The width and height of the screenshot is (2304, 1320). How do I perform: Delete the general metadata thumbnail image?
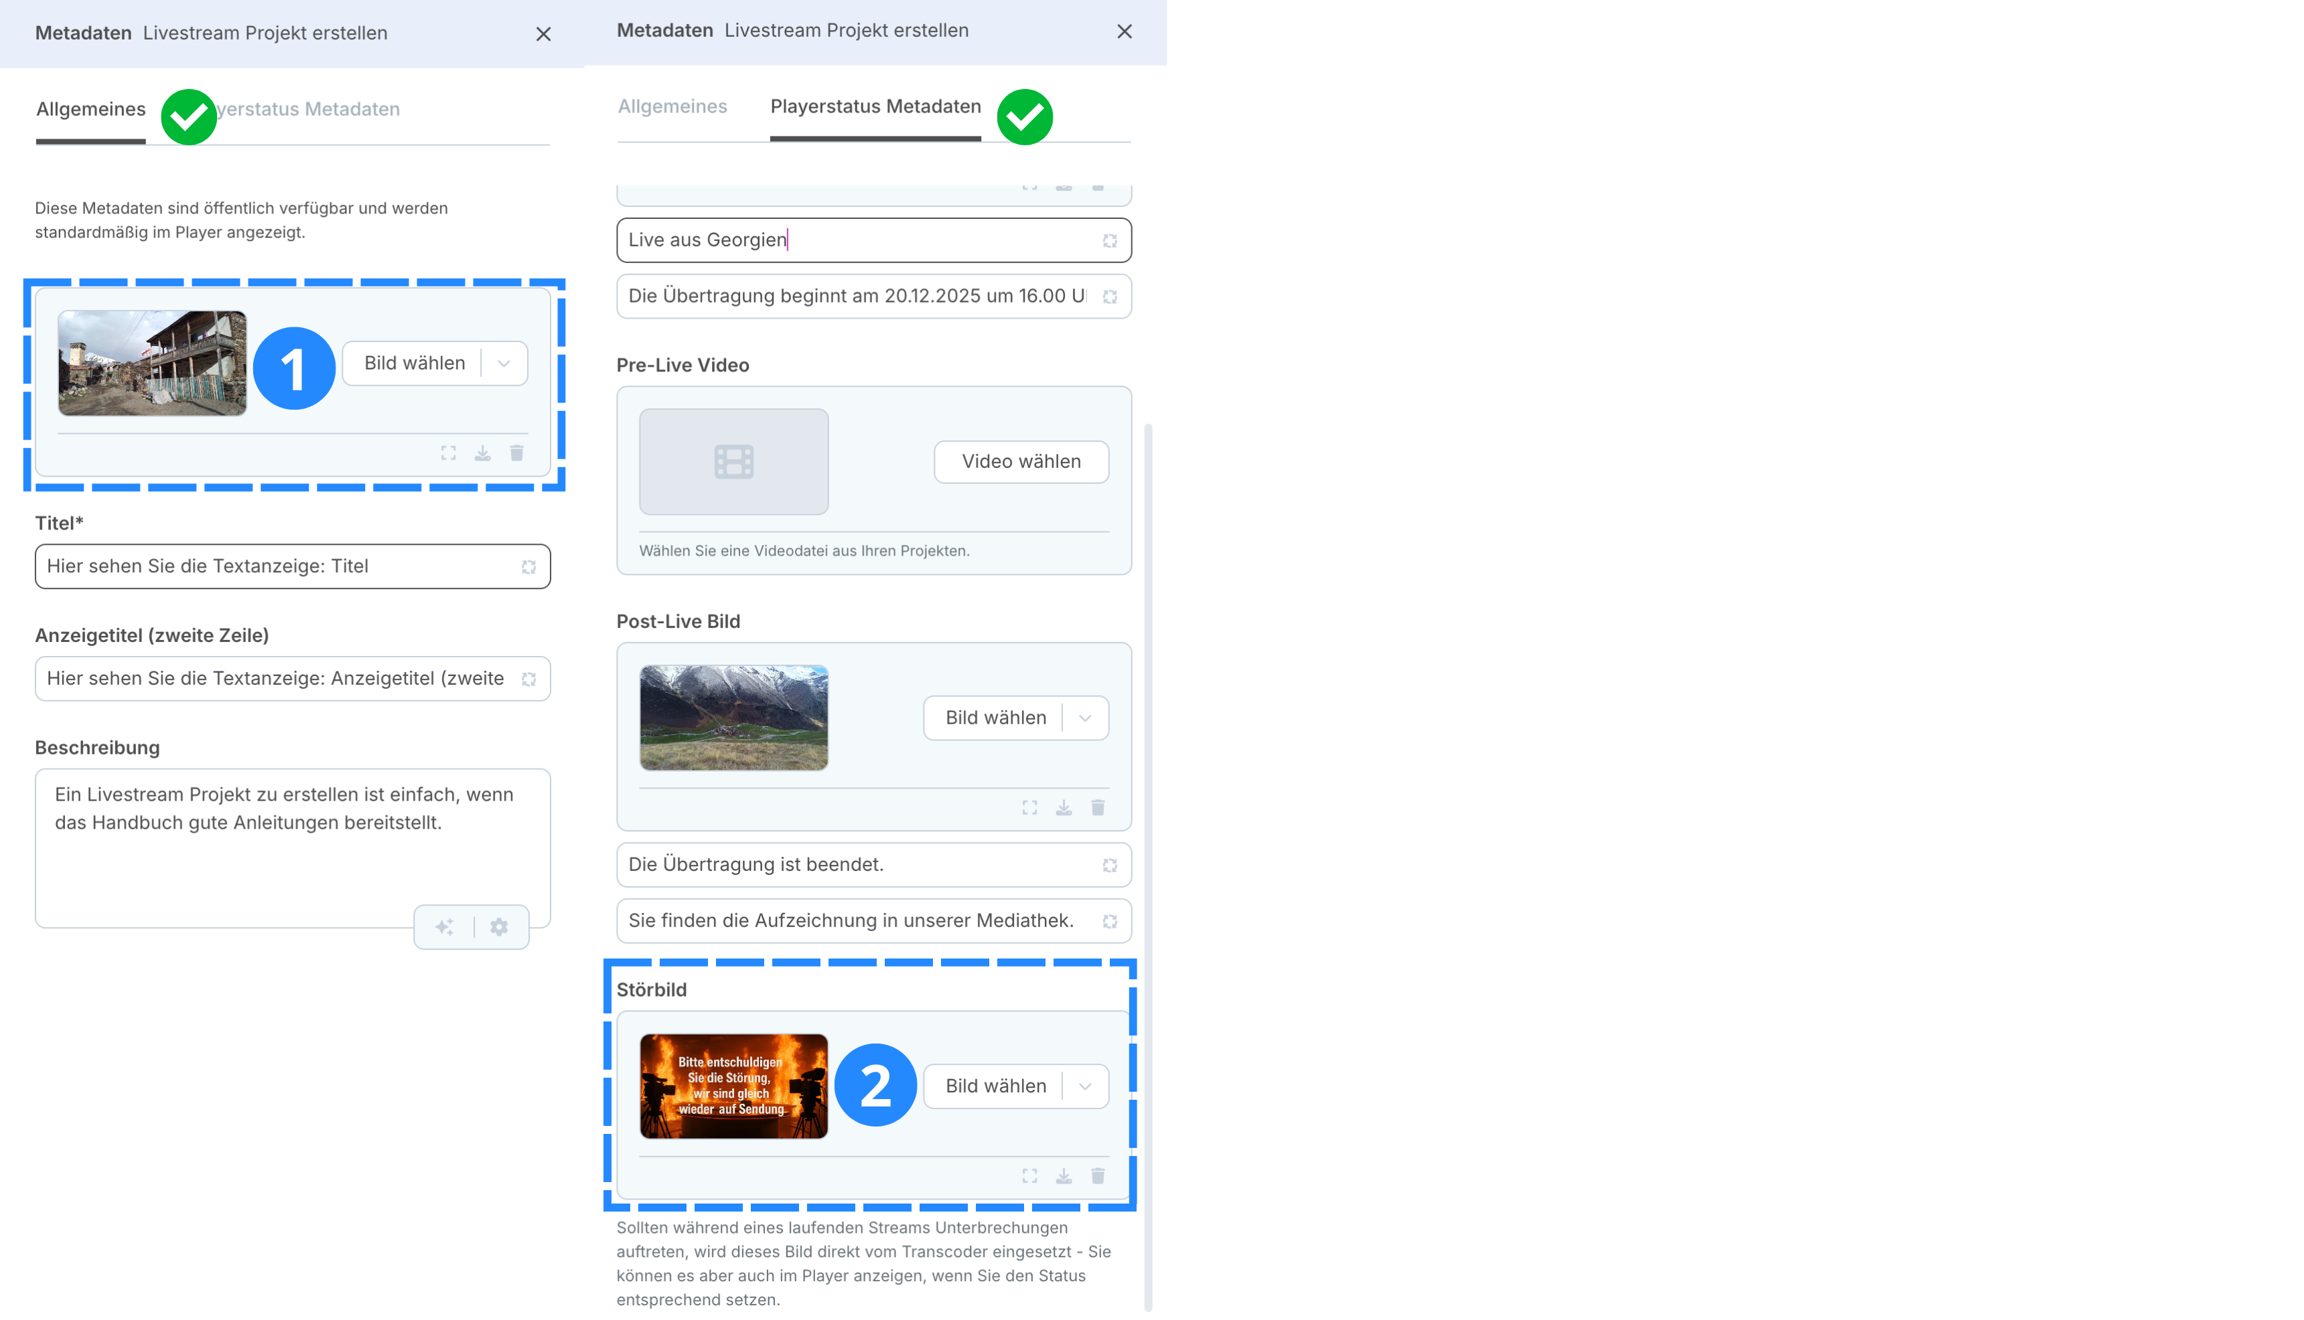(x=517, y=453)
